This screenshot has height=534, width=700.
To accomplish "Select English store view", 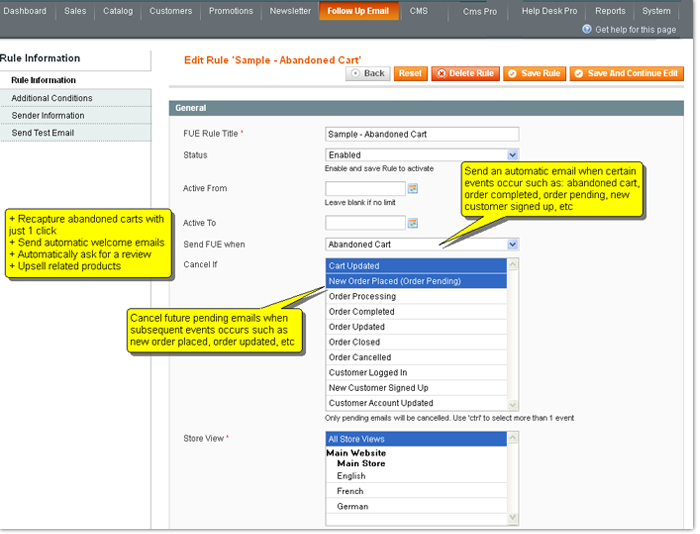I will [416, 476].
